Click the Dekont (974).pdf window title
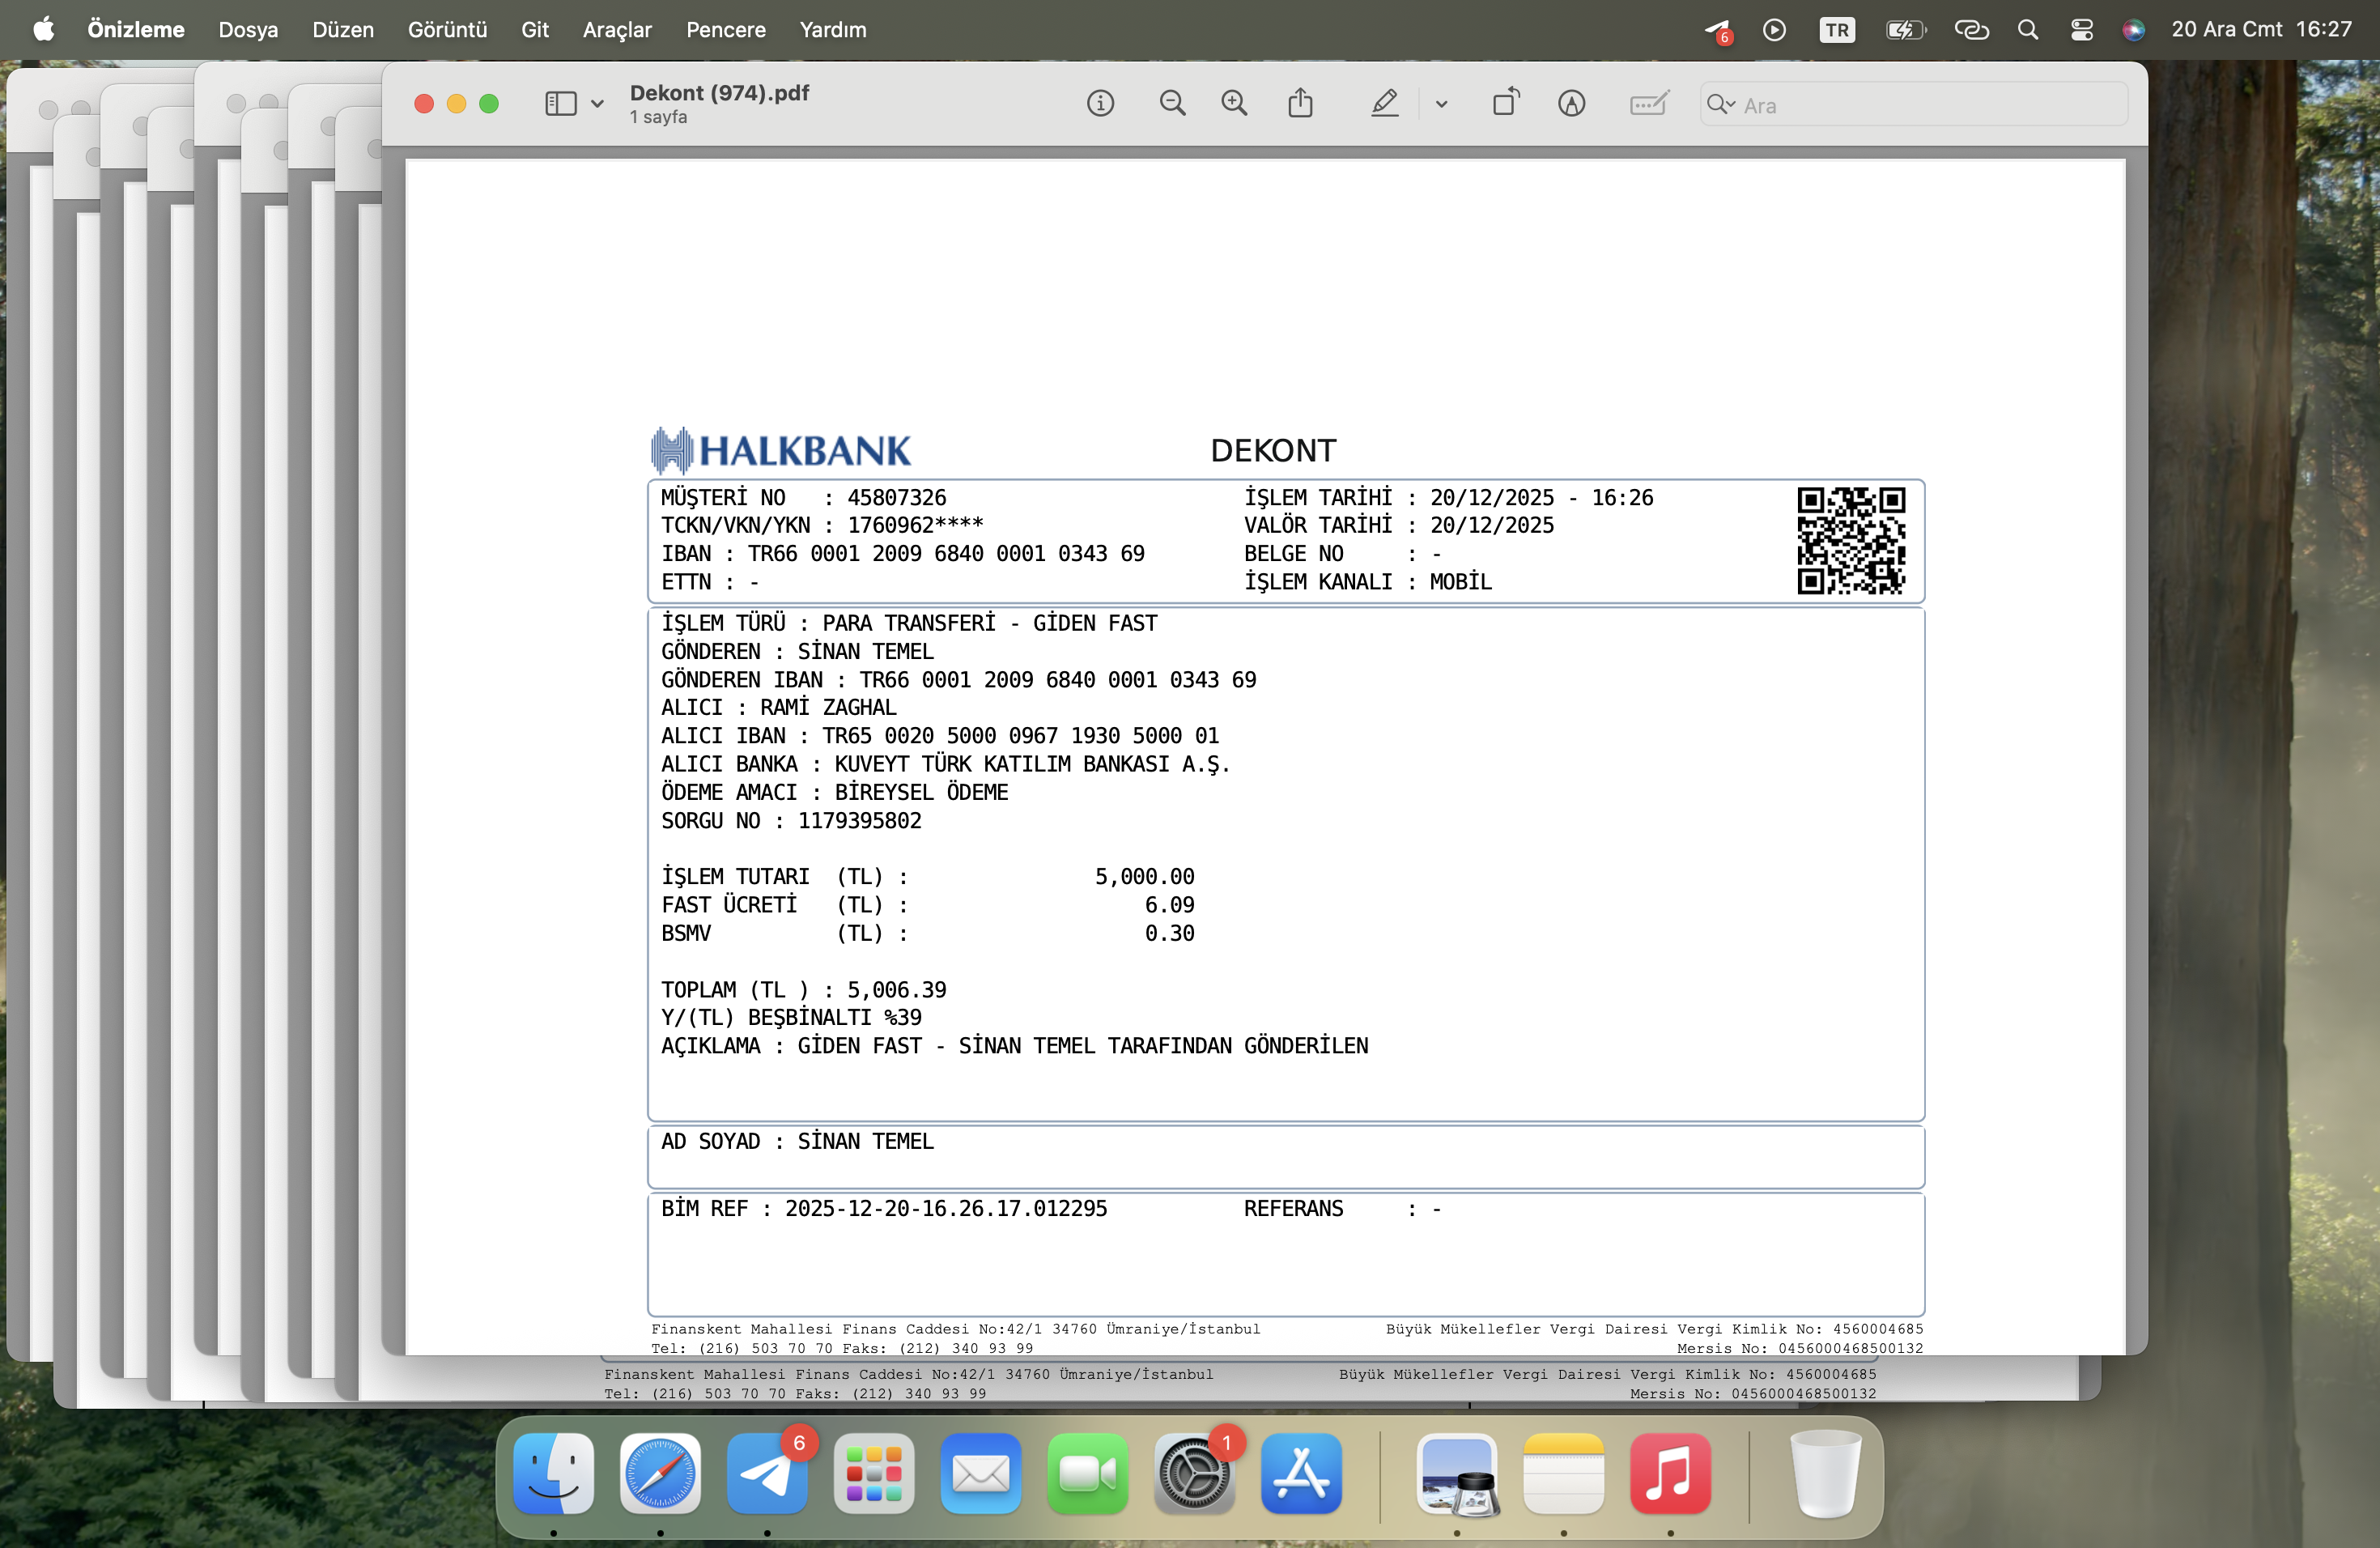This screenshot has width=2380, height=1548. click(719, 93)
